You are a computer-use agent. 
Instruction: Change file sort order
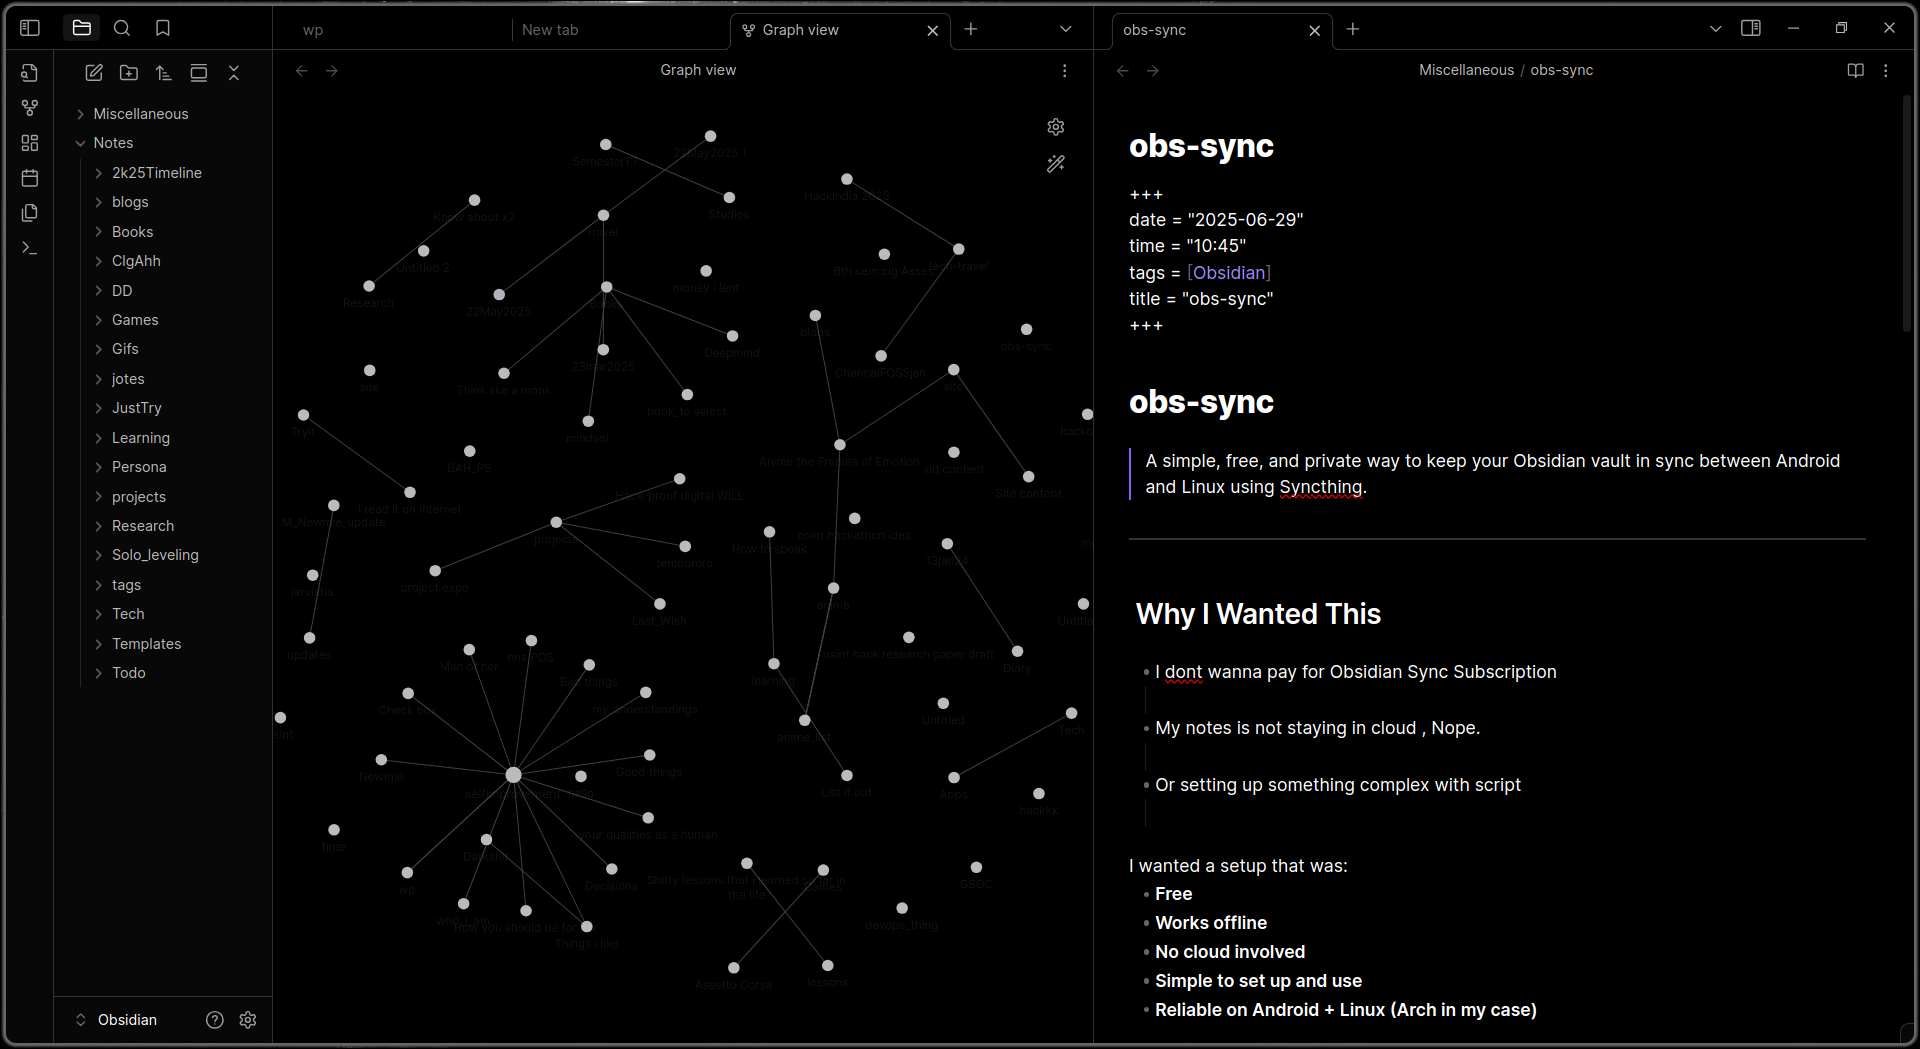(164, 73)
